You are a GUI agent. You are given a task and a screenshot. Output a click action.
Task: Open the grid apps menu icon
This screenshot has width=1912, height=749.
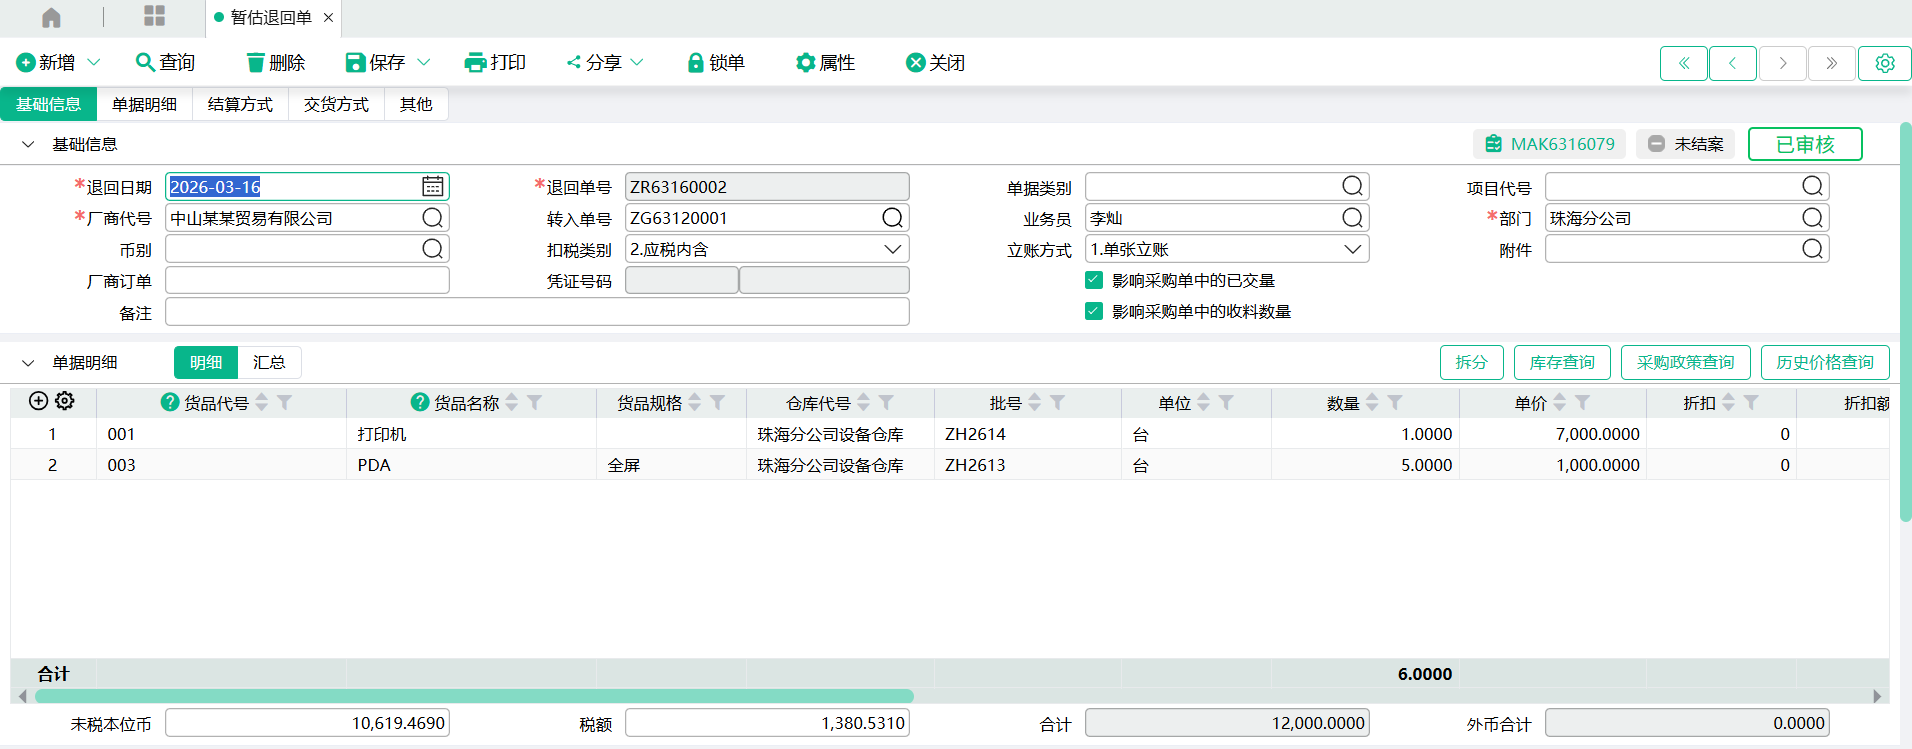pos(154,16)
